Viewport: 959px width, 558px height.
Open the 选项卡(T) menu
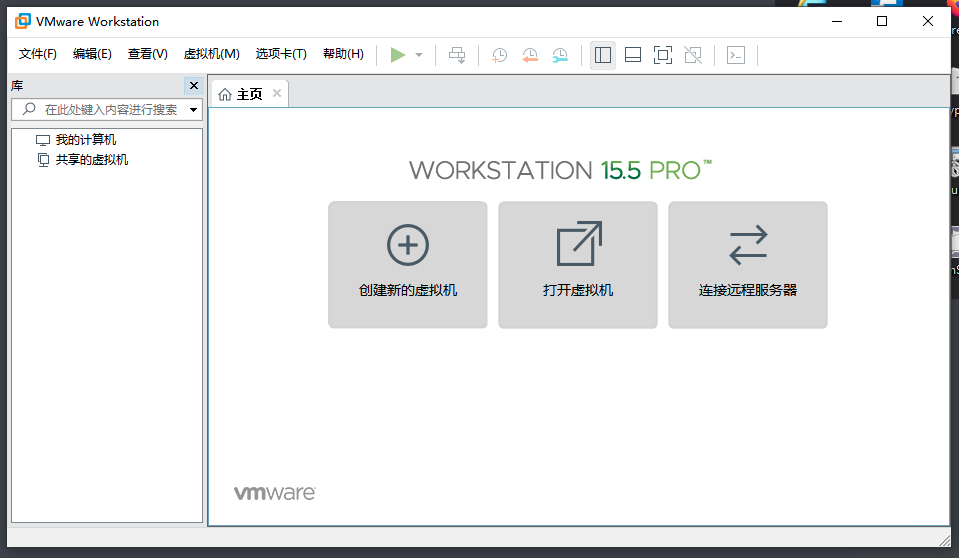click(281, 54)
